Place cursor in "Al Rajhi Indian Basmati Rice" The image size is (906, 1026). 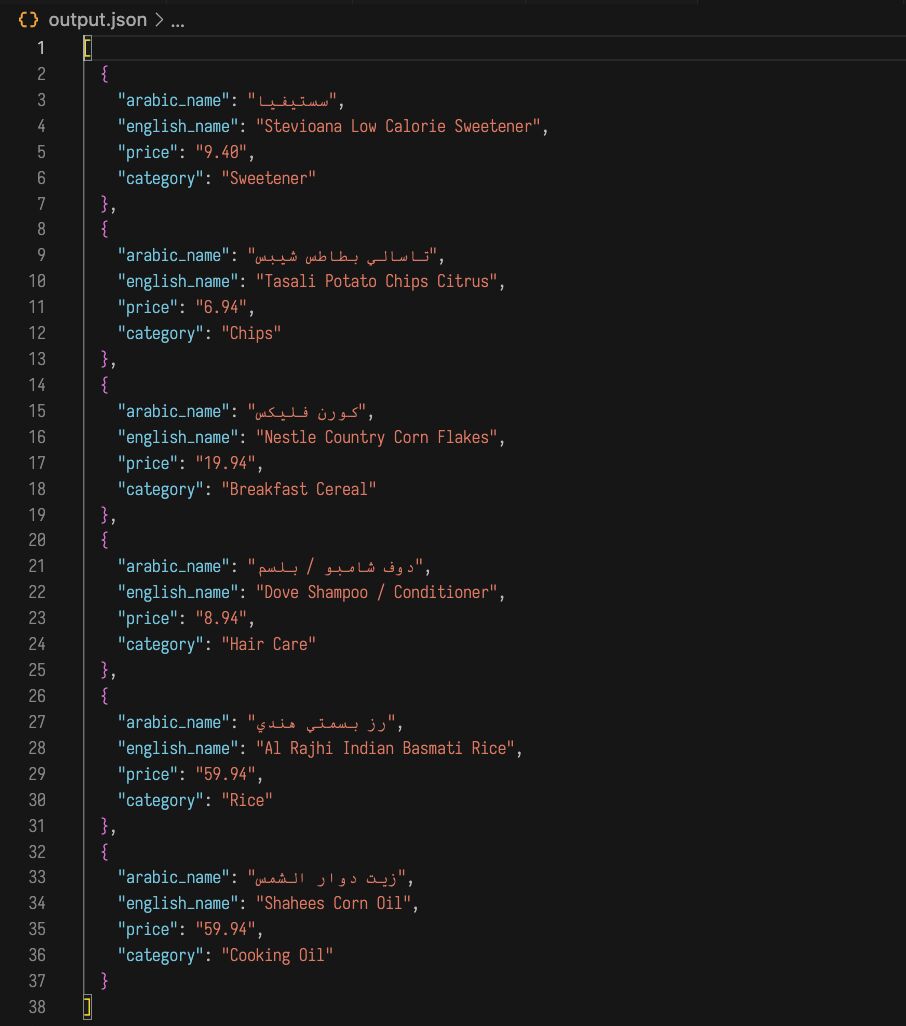point(387,748)
